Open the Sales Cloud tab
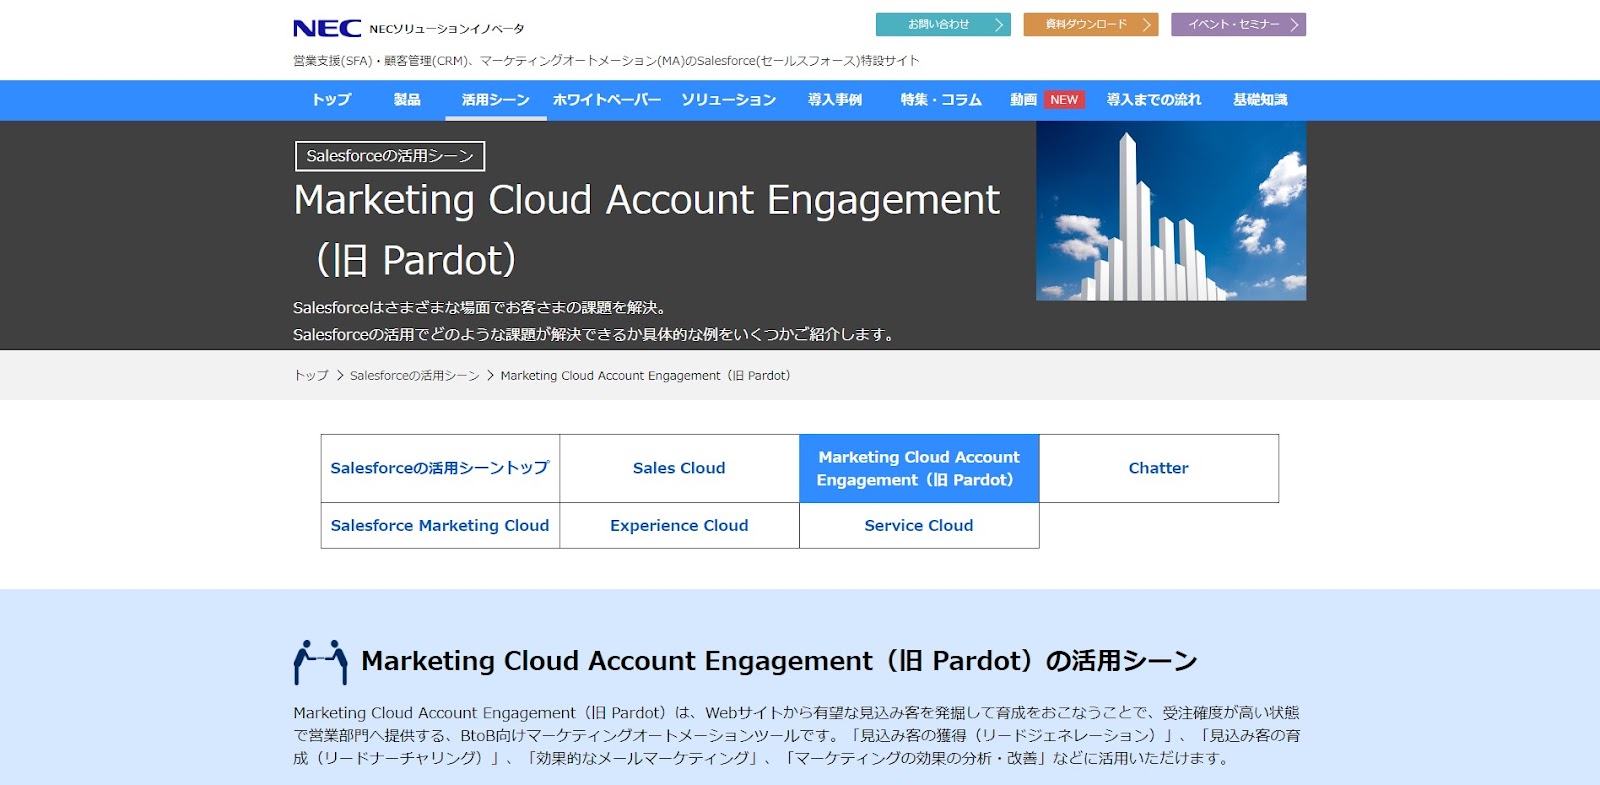 click(x=679, y=468)
